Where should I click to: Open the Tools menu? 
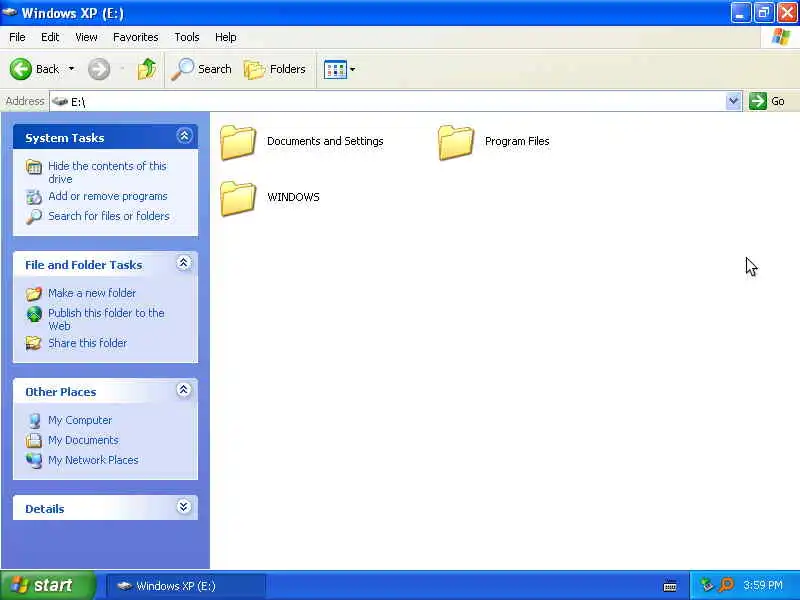187,37
